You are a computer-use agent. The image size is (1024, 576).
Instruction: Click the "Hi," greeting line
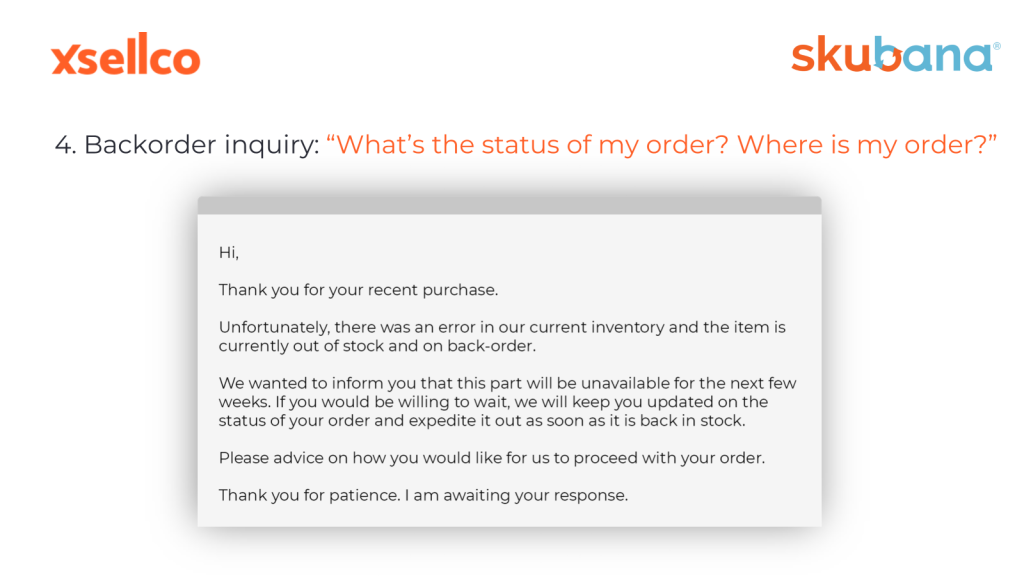[x=229, y=253]
